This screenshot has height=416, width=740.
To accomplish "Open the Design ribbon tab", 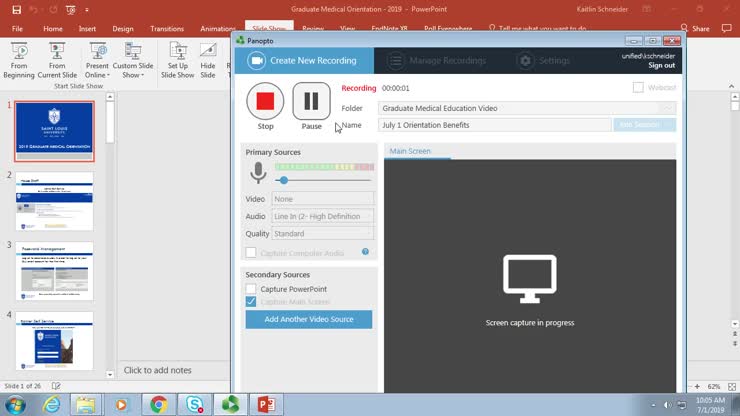I will tap(123, 29).
